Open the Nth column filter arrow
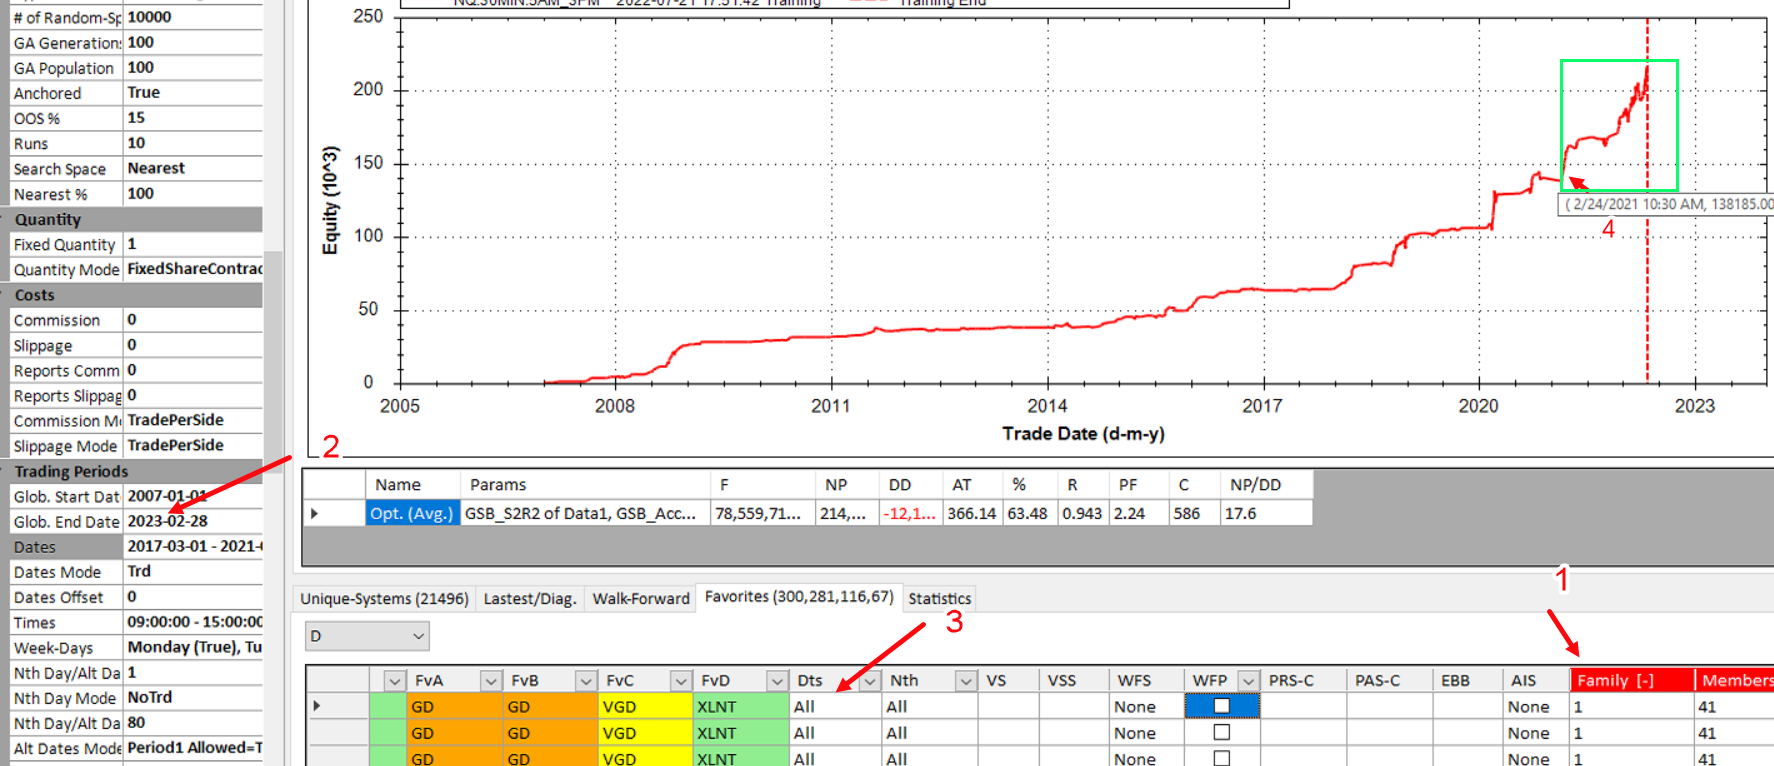1774x766 pixels. (x=869, y=681)
